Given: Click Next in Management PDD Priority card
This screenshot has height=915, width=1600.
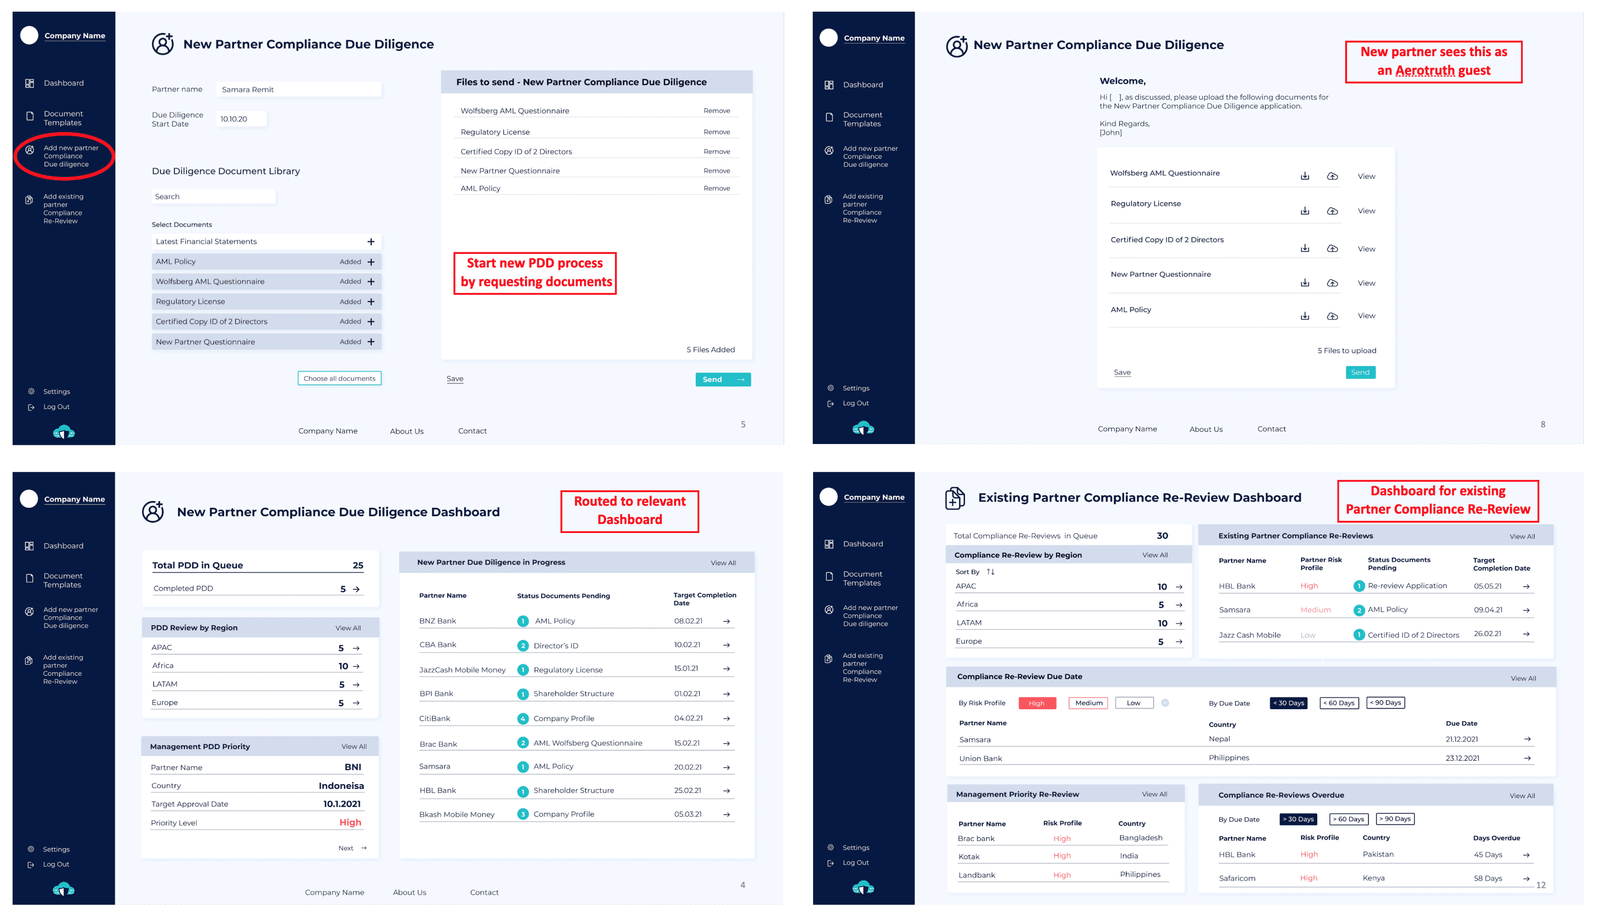Looking at the screenshot, I should 351,848.
